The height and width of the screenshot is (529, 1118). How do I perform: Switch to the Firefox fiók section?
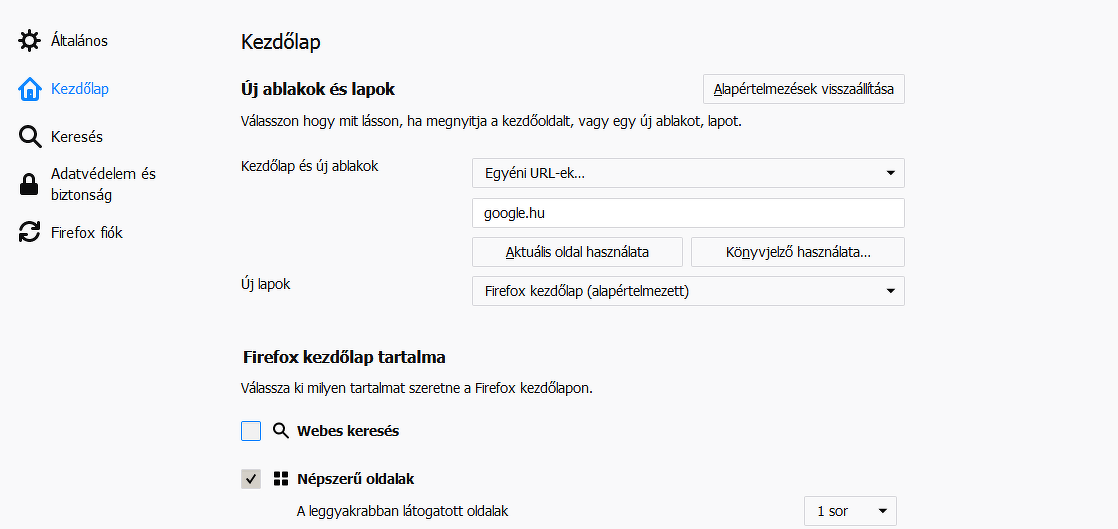point(87,233)
